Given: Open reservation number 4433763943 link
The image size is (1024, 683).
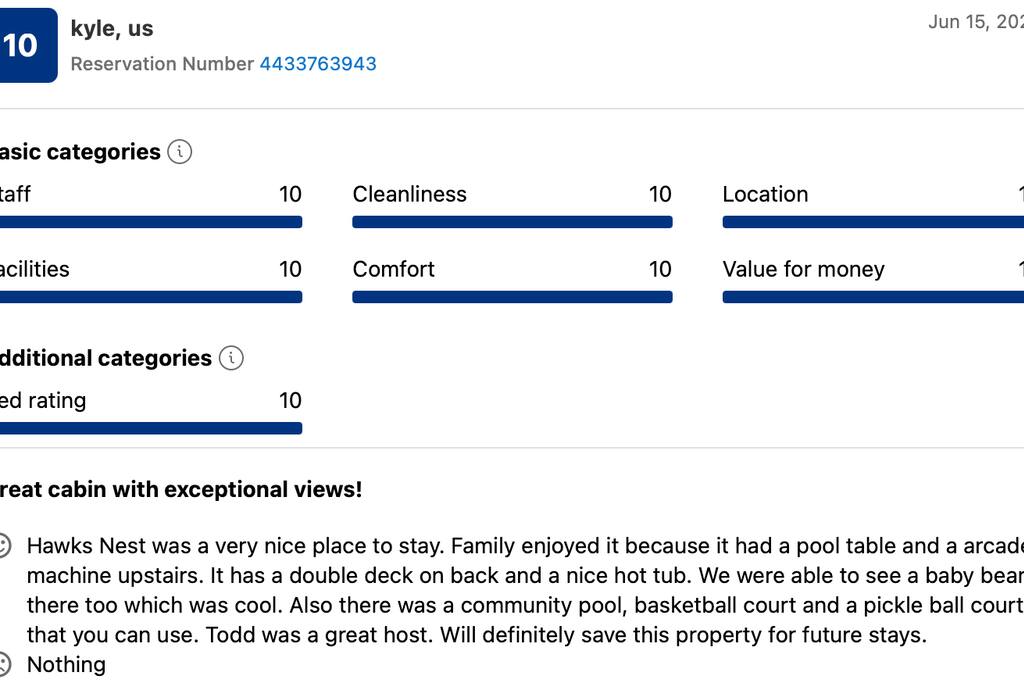Looking at the screenshot, I should click(x=318, y=64).
